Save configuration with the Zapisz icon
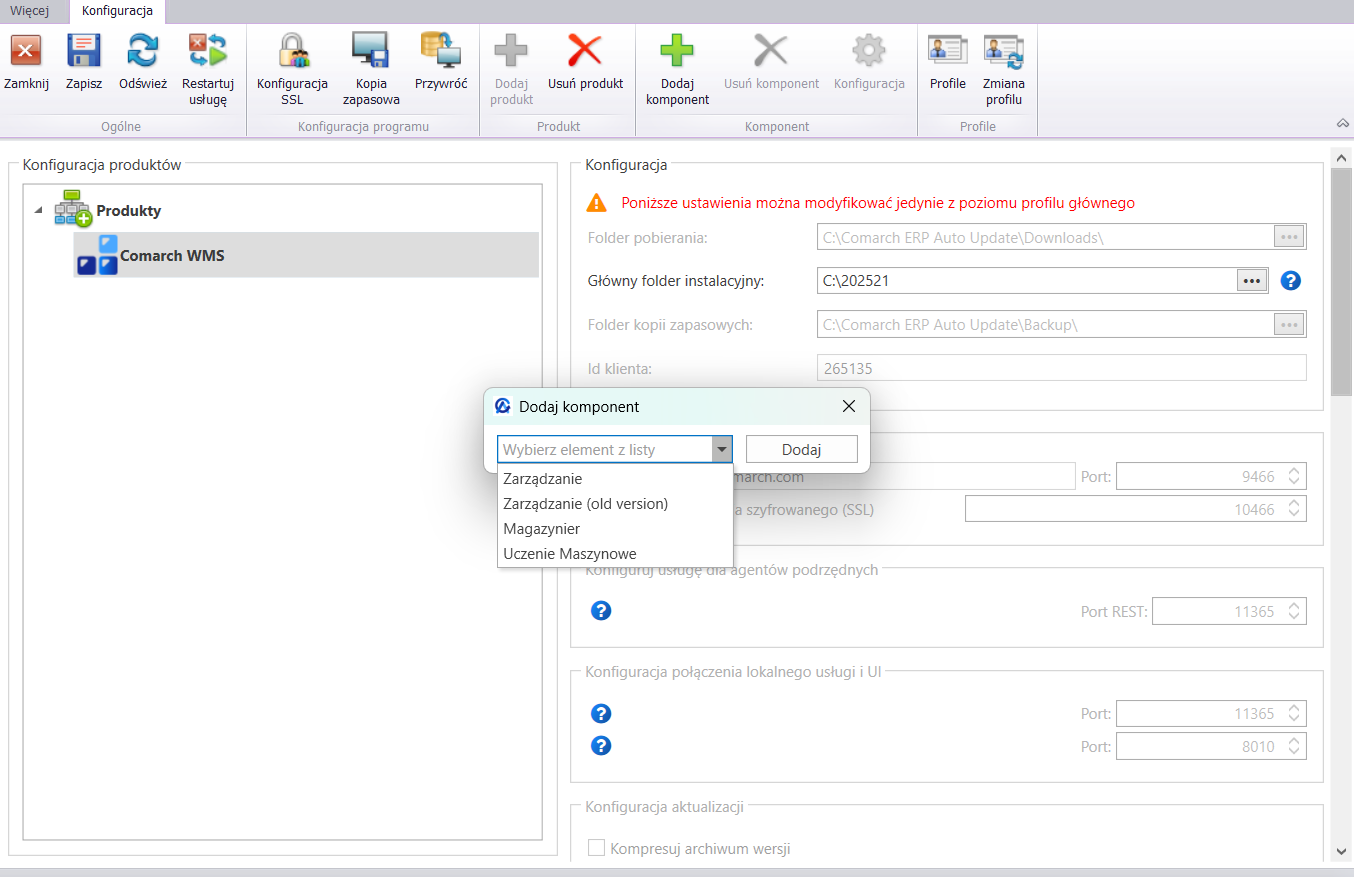 pos(84,50)
